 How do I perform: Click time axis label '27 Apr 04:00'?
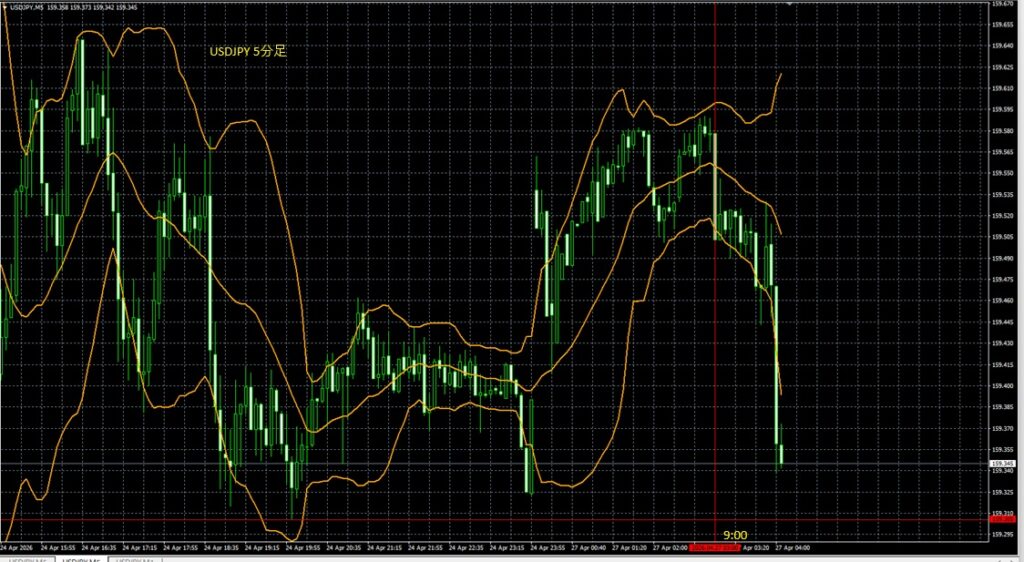pos(793,548)
